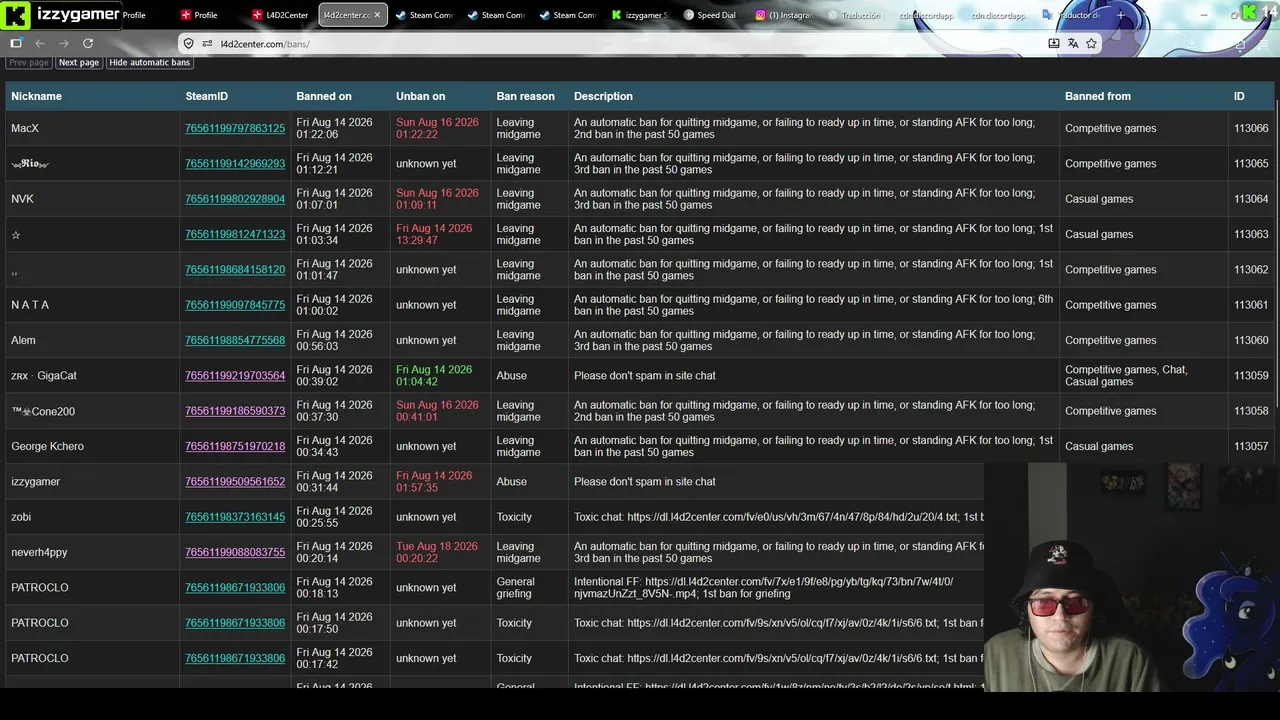The image size is (1280, 720).
Task: Select the nickname izzygamer in table
Action: [36, 482]
